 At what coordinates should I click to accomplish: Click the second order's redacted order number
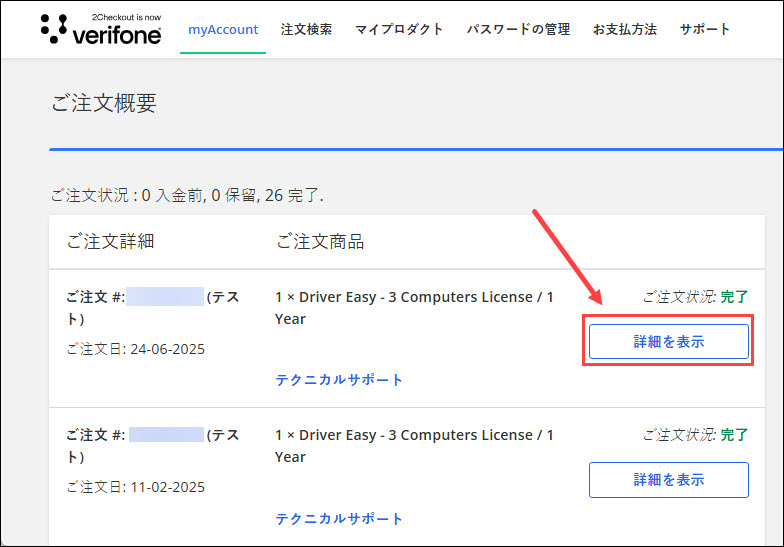pyautogui.click(x=166, y=434)
